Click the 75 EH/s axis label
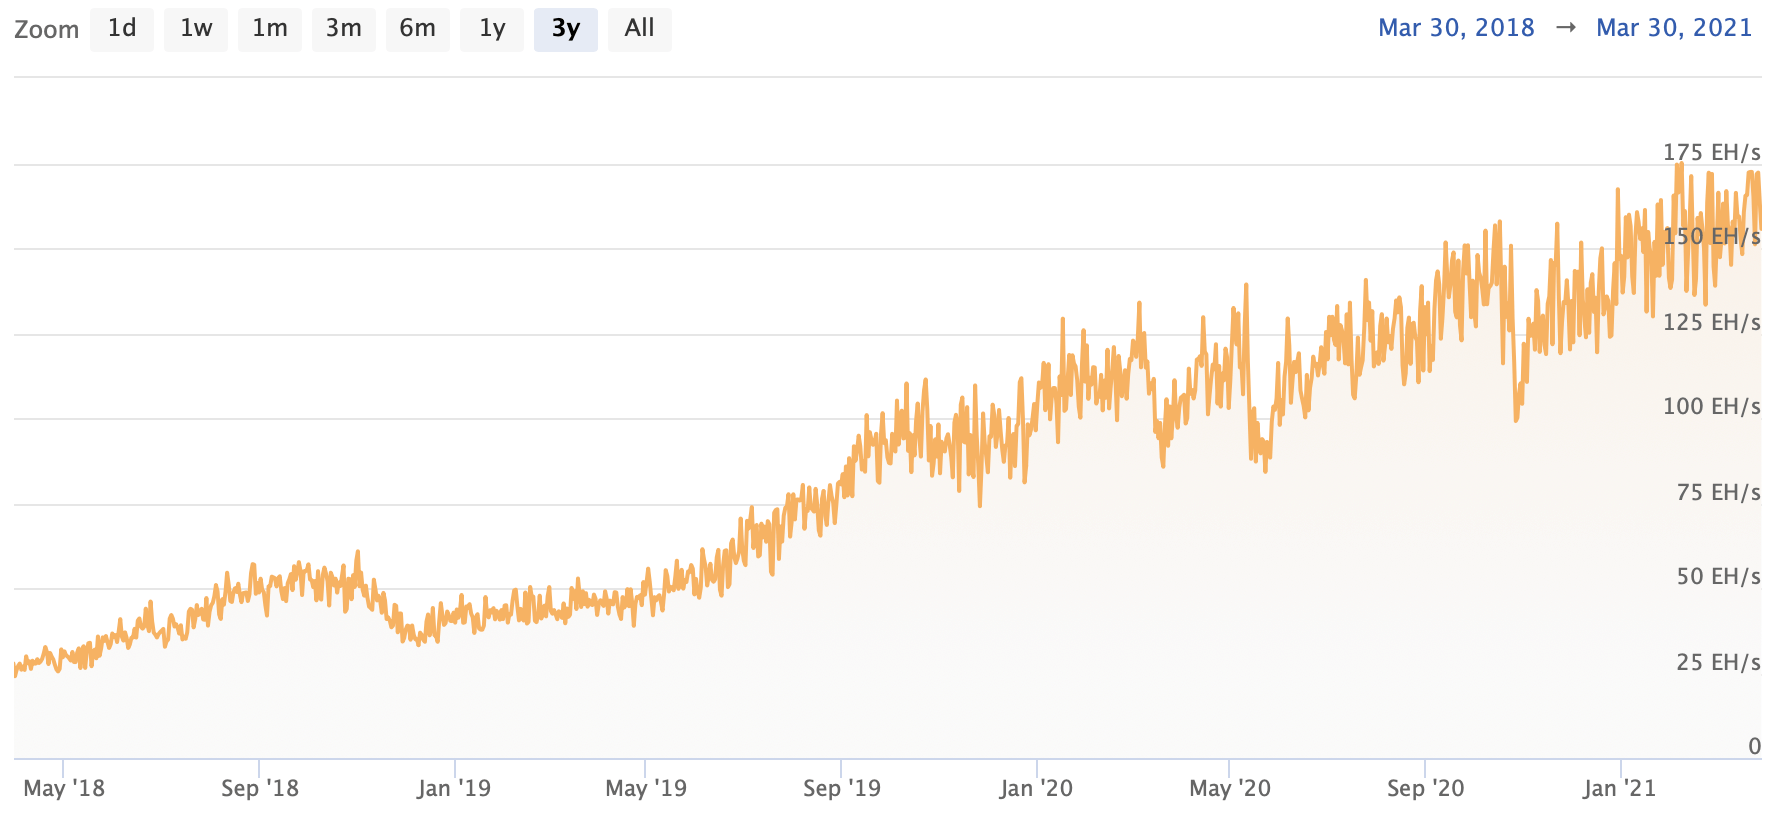 (x=1718, y=493)
